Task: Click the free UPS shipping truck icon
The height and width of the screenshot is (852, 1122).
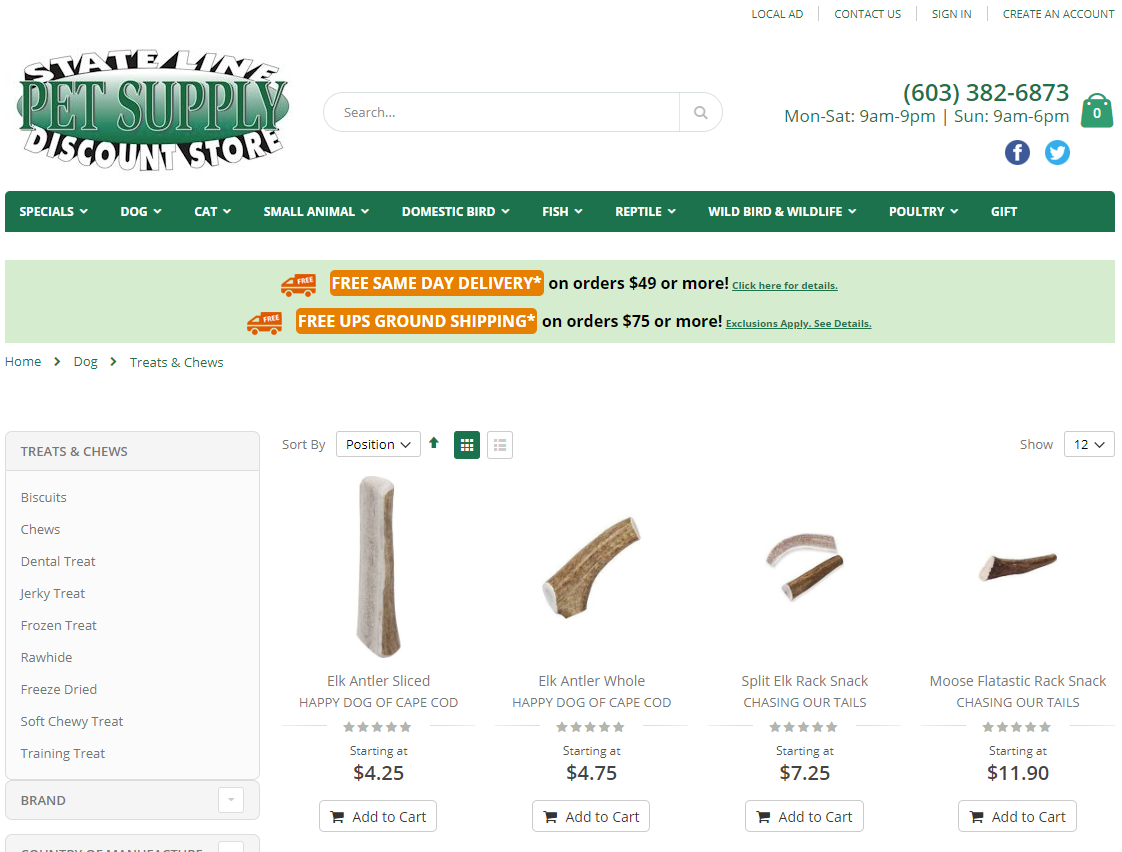Action: click(265, 322)
